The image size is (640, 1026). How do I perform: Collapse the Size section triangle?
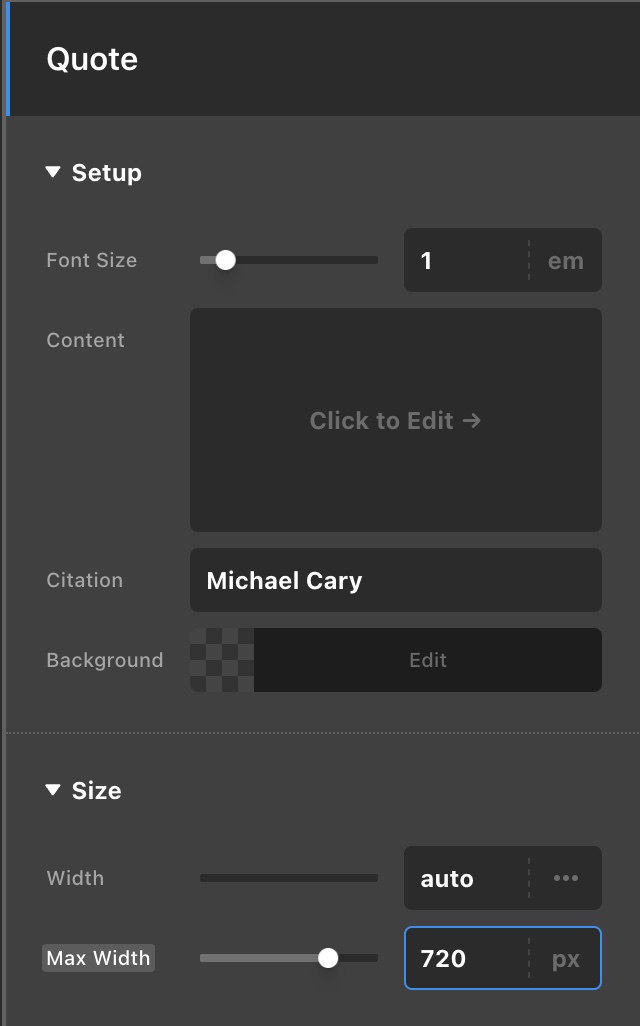[x=52, y=790]
